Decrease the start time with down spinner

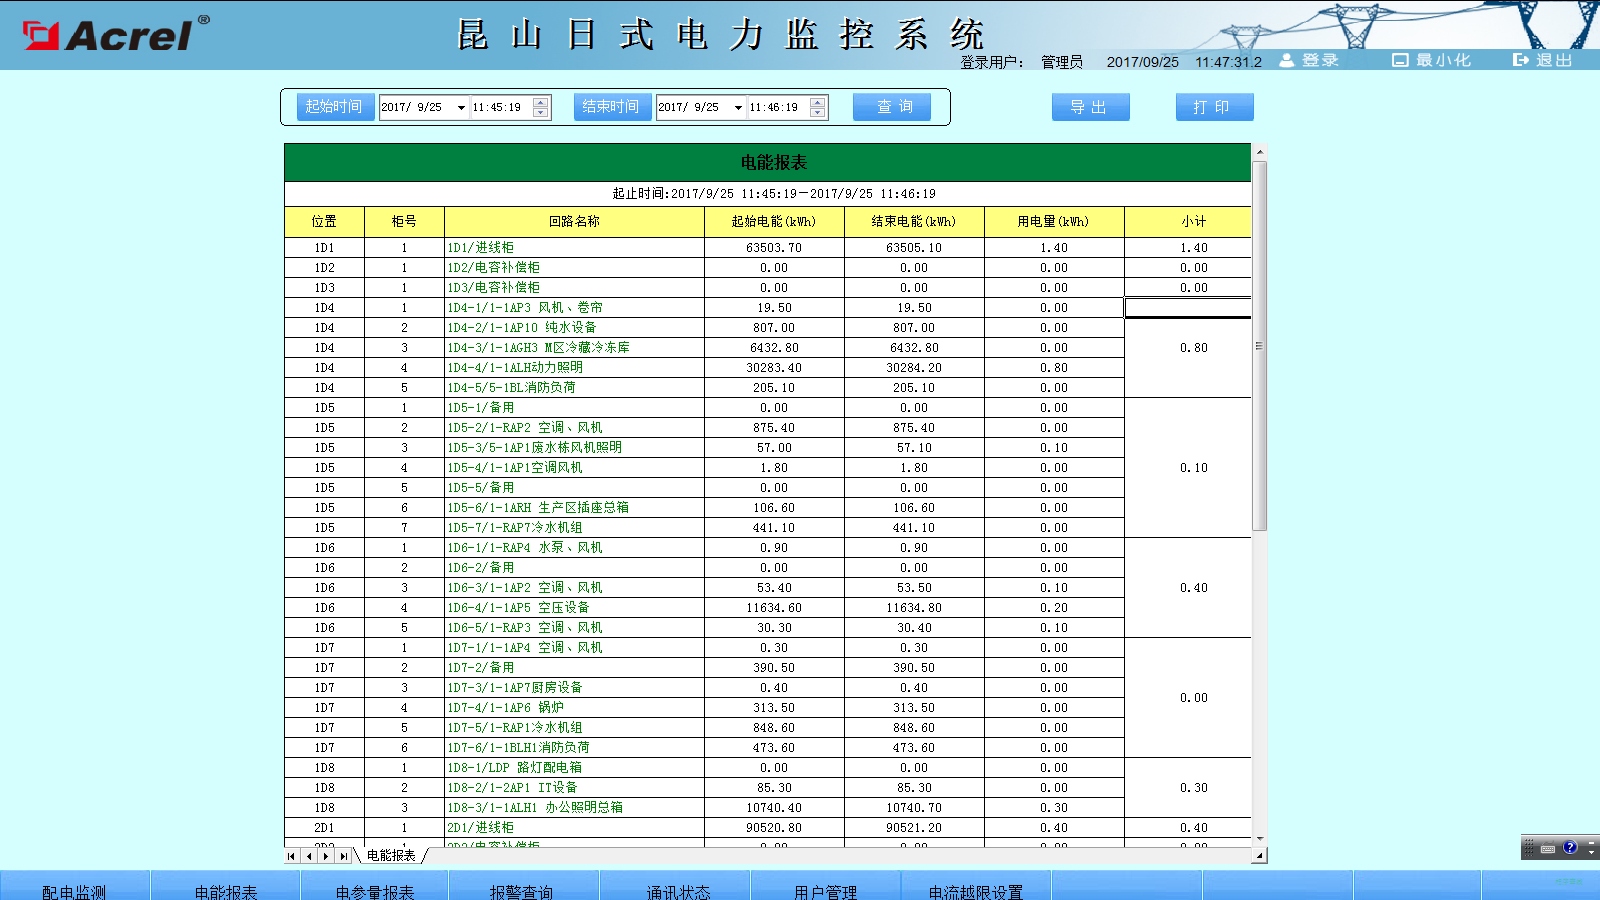point(541,112)
